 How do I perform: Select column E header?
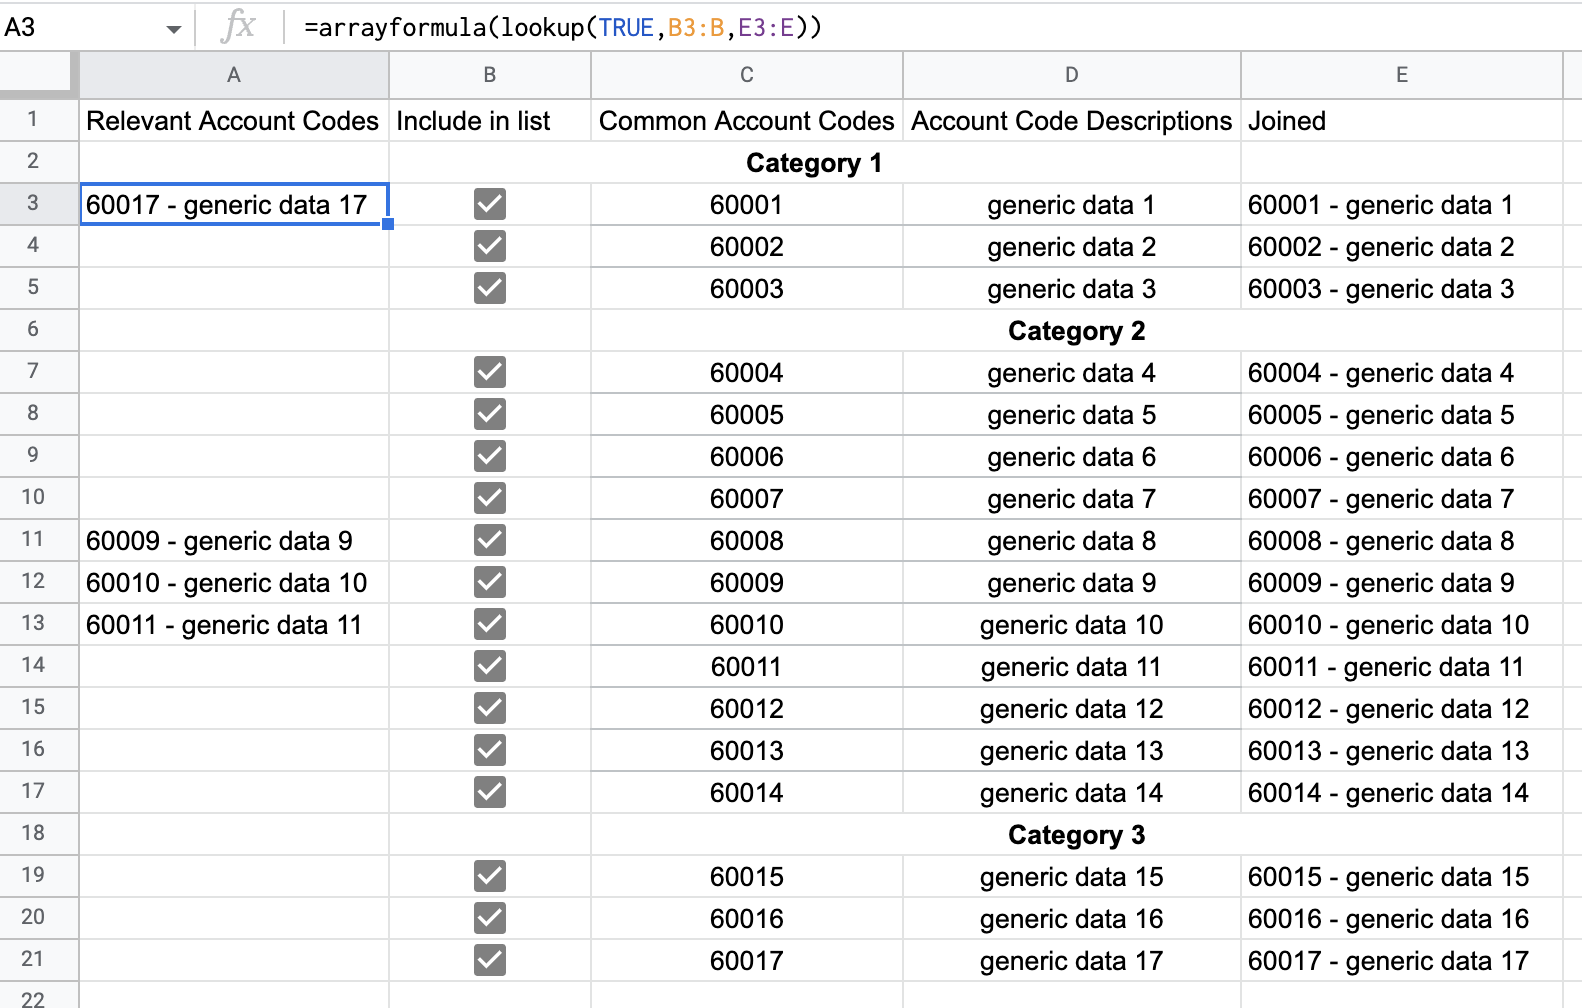(1402, 75)
